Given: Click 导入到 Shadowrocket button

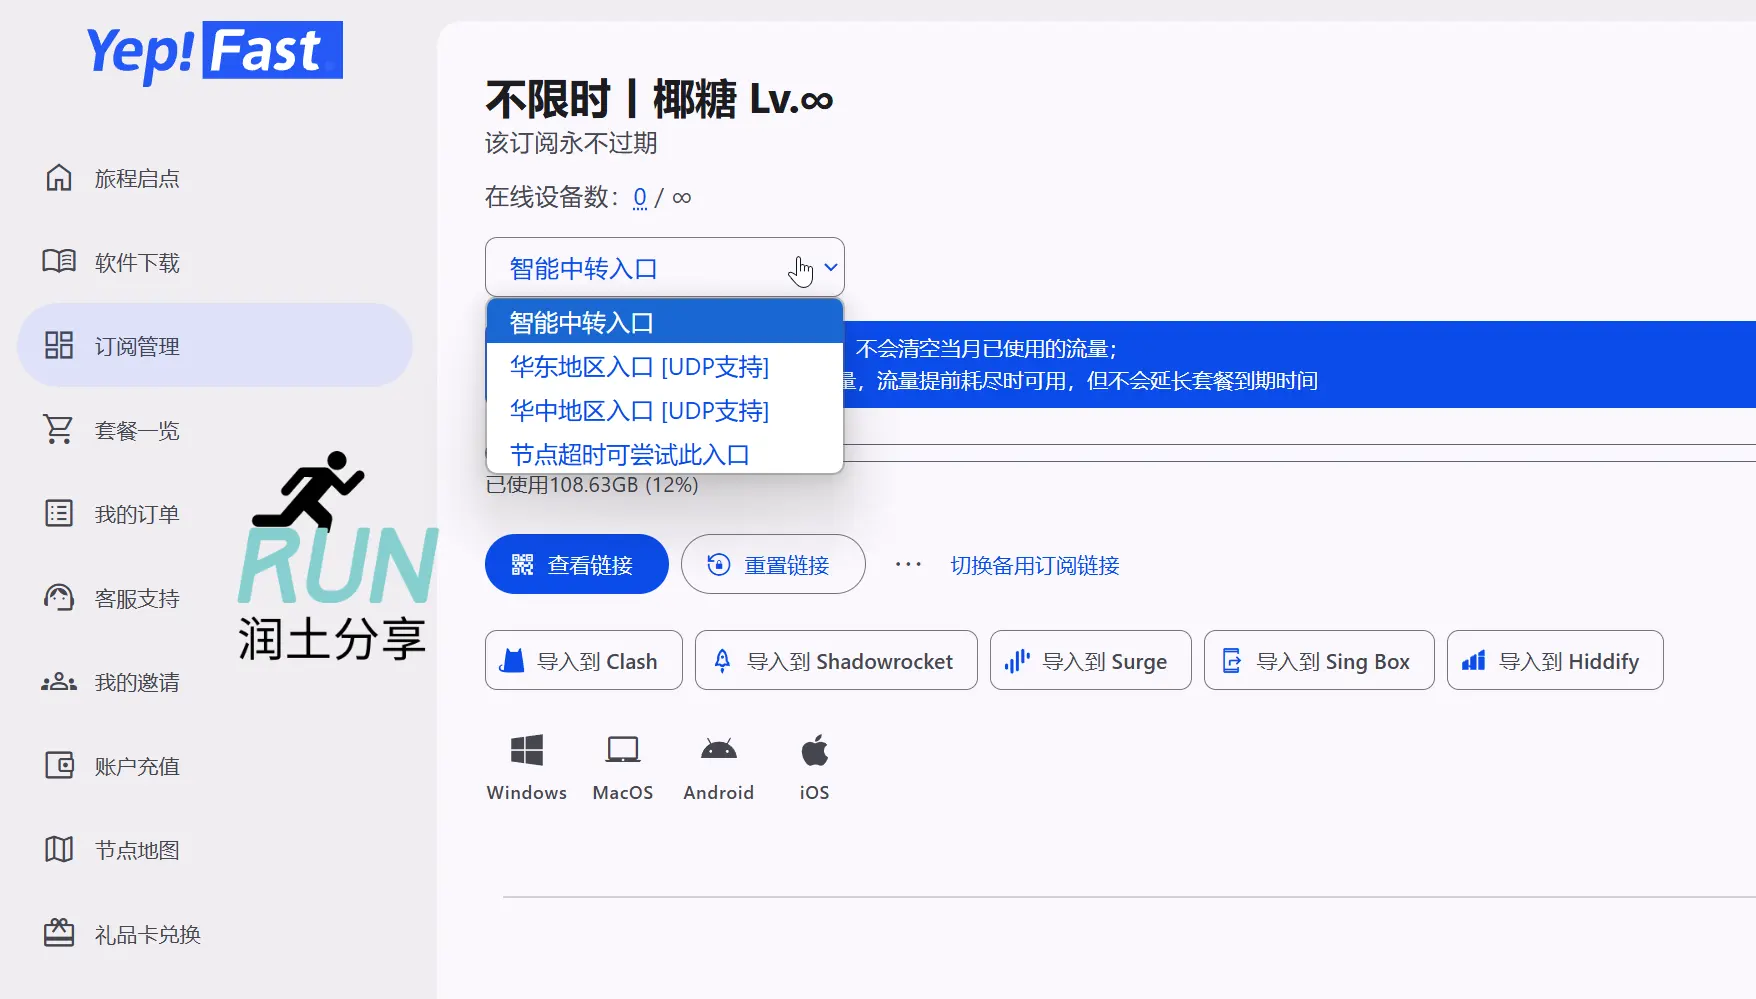Looking at the screenshot, I should 836,660.
